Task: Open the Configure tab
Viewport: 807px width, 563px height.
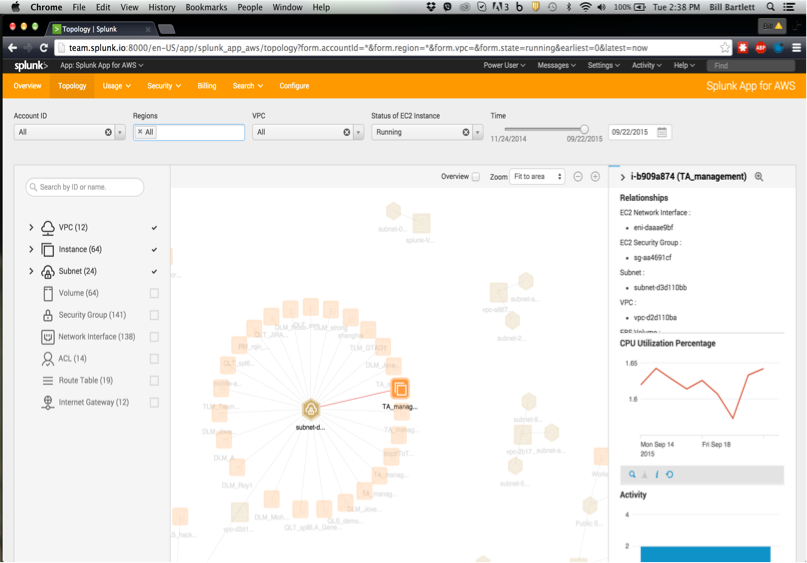Action: [x=294, y=86]
